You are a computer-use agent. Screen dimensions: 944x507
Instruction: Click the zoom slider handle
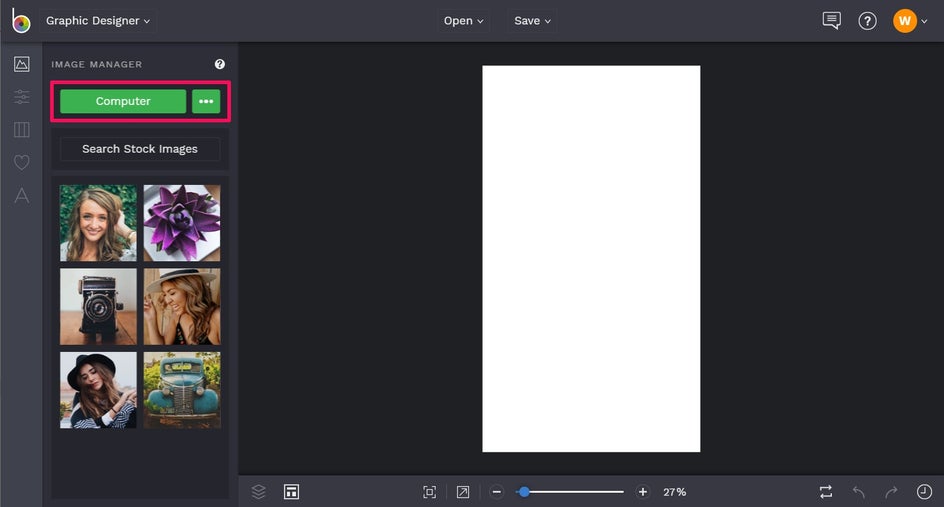(x=524, y=492)
